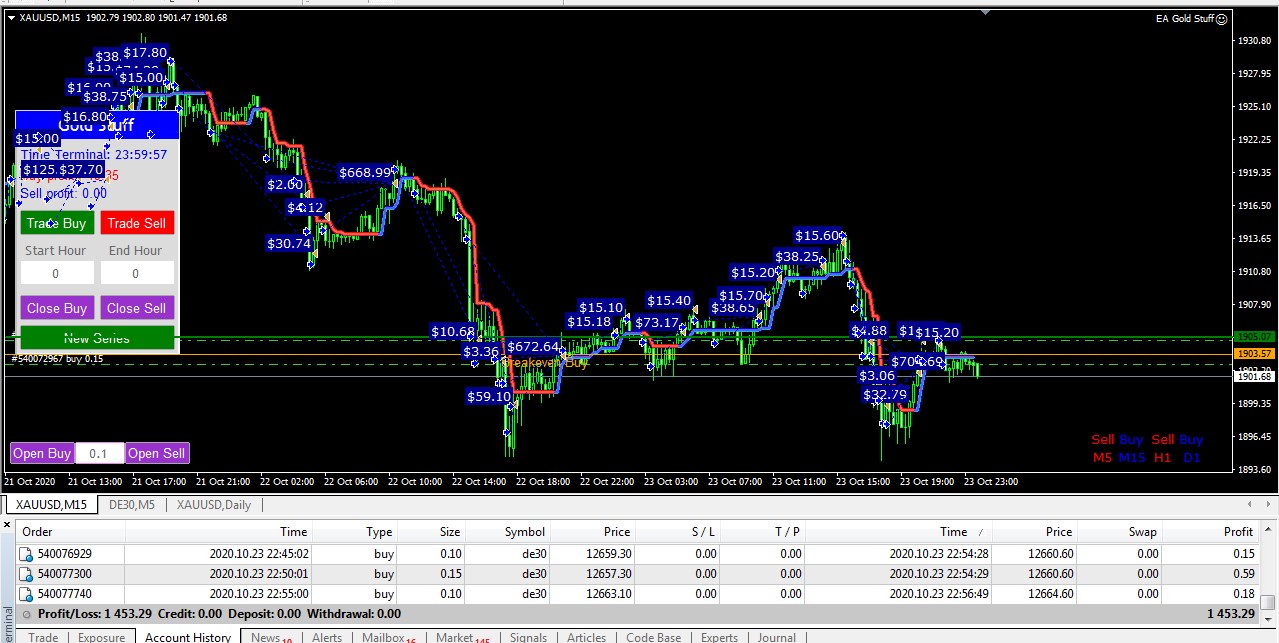The height and width of the screenshot is (643, 1279).
Task: Close the Terminal panel with its X
Action: click(7, 523)
